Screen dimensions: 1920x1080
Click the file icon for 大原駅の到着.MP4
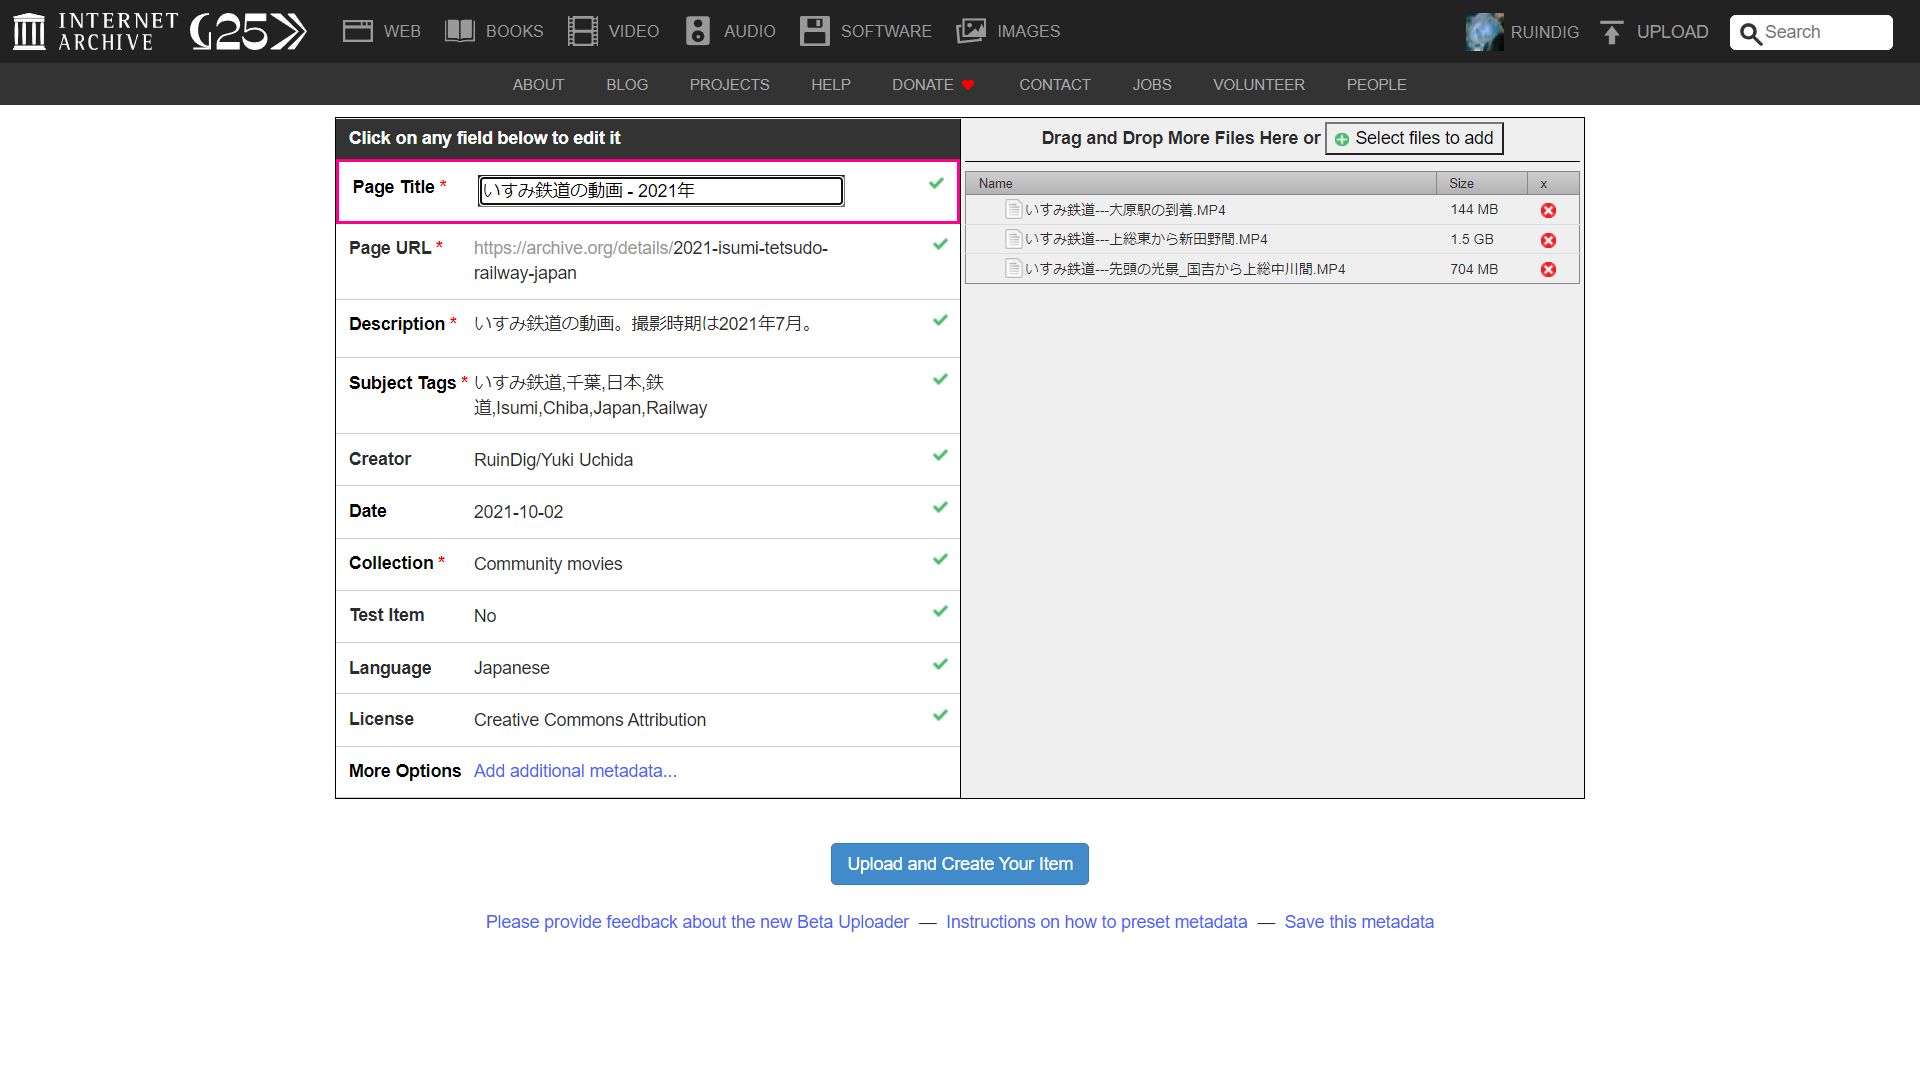coord(1014,209)
